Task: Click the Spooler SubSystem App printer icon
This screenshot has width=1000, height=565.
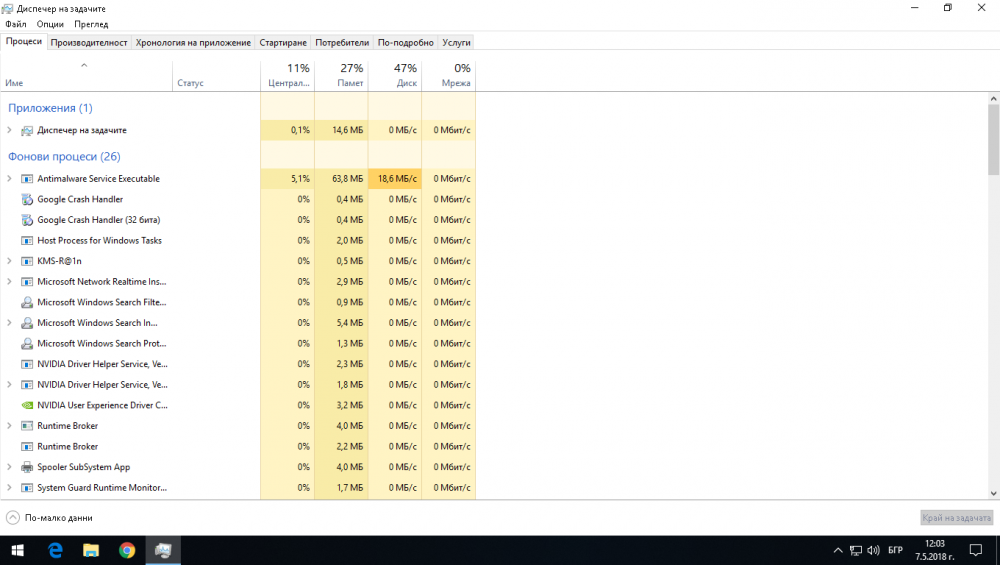Action: 27,467
